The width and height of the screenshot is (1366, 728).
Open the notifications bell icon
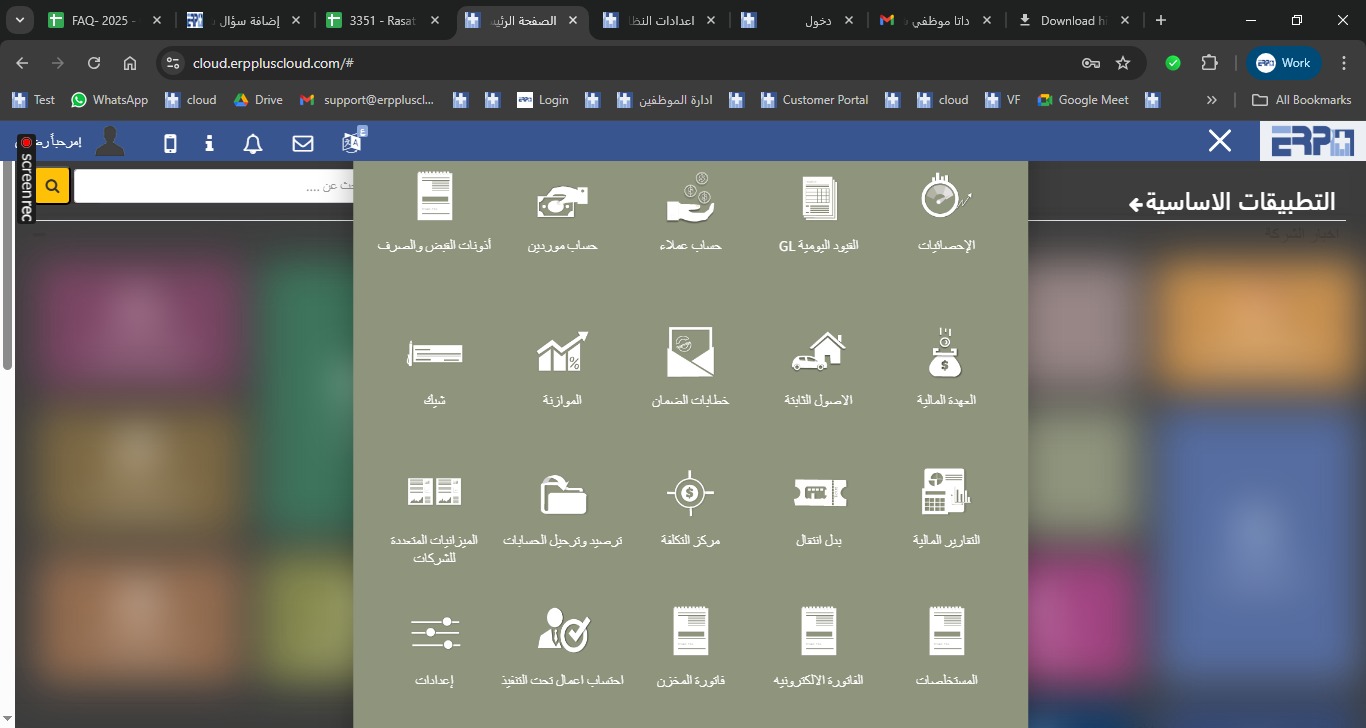[253, 144]
